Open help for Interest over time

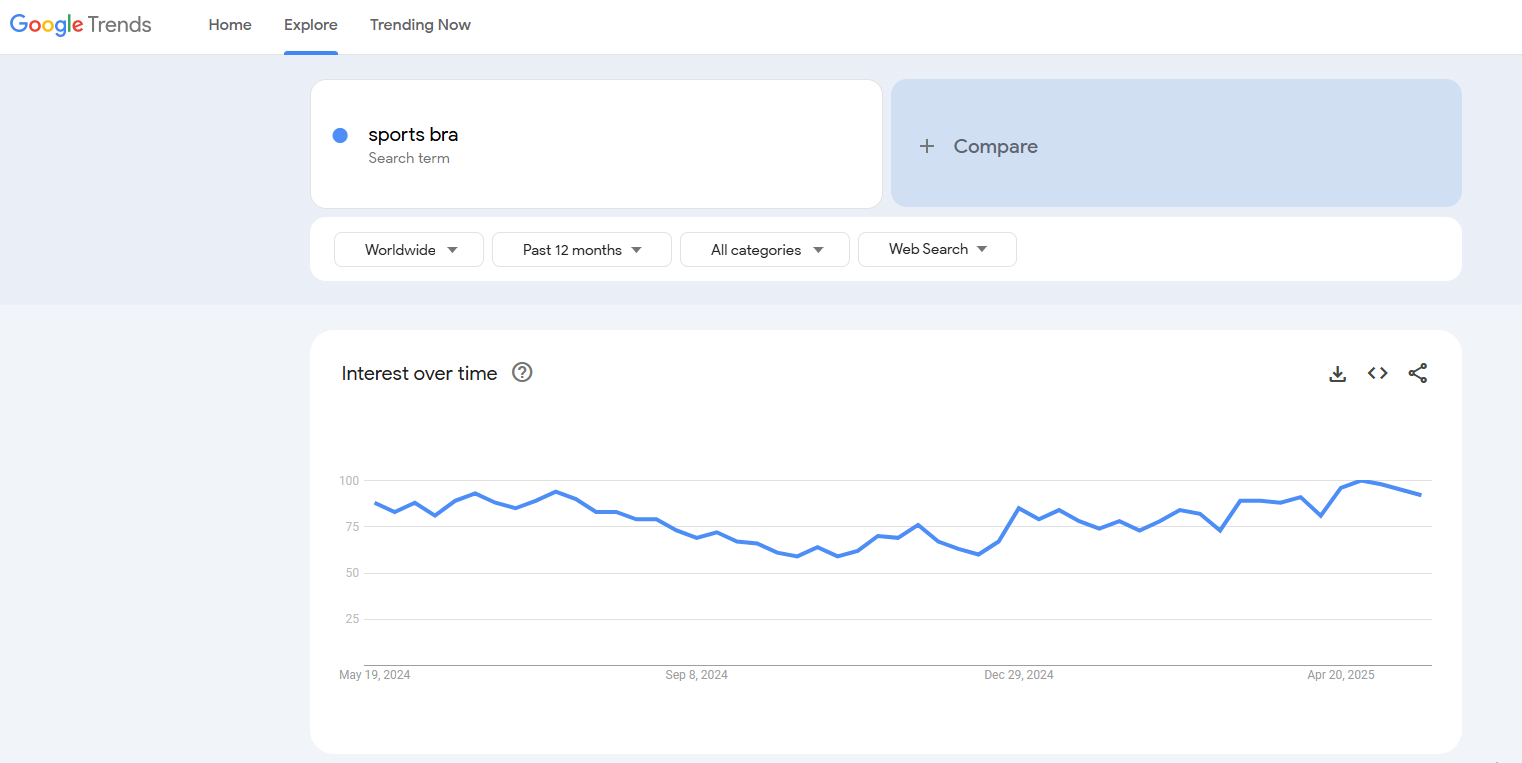point(522,372)
